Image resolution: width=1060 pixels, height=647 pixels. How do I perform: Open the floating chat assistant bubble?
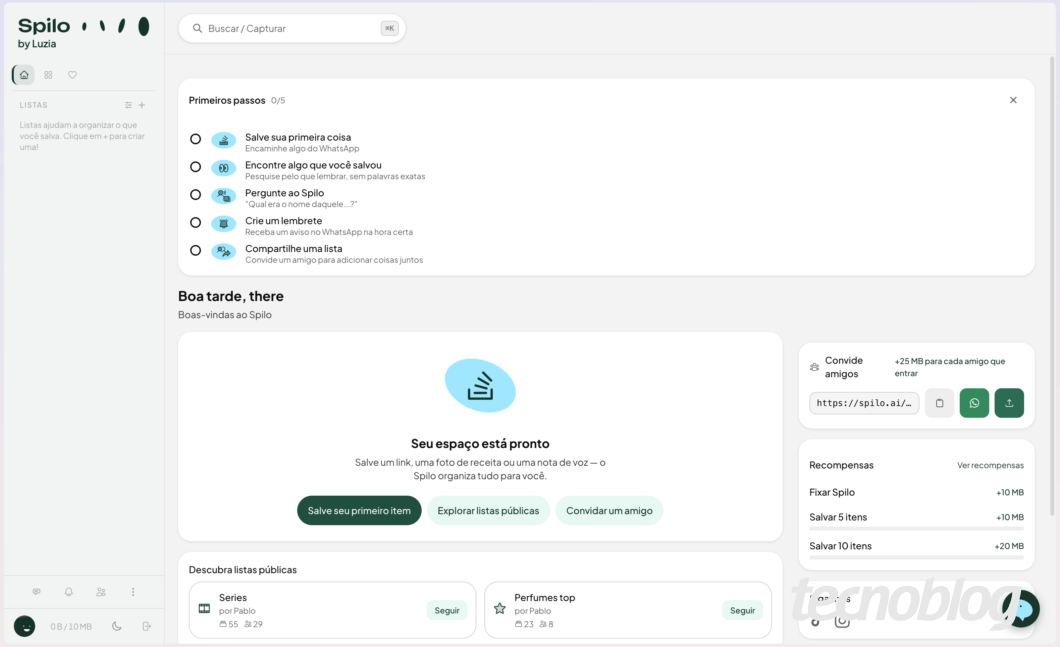[x=1022, y=608]
